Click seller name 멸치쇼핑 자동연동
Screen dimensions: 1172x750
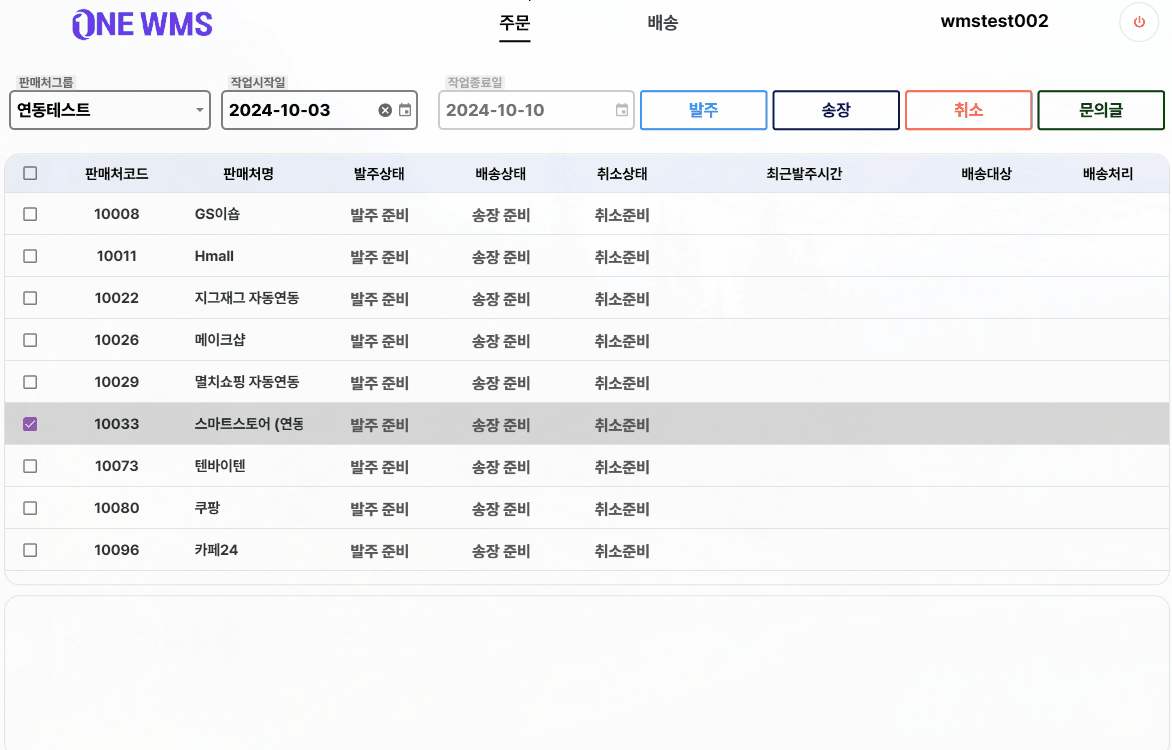[247, 381]
